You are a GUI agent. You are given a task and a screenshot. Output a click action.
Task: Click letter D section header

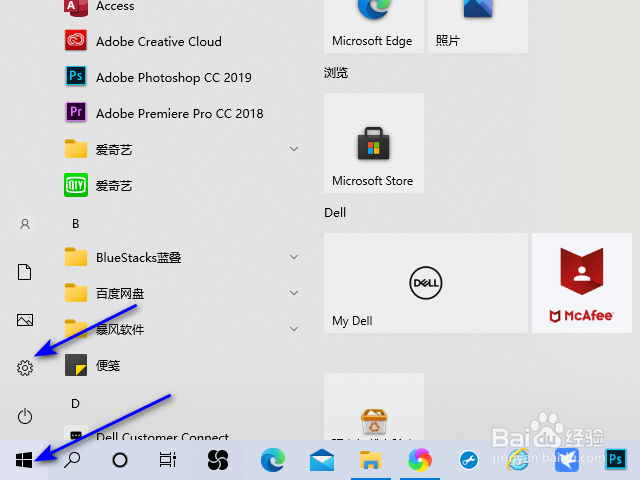[76, 404]
